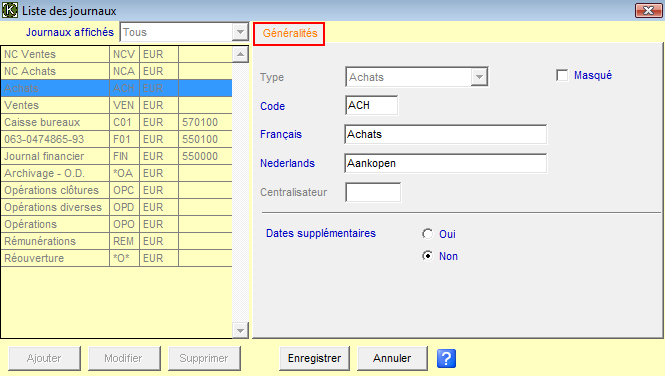
Task: Click the application K icon in title bar
Action: (x=10, y=10)
